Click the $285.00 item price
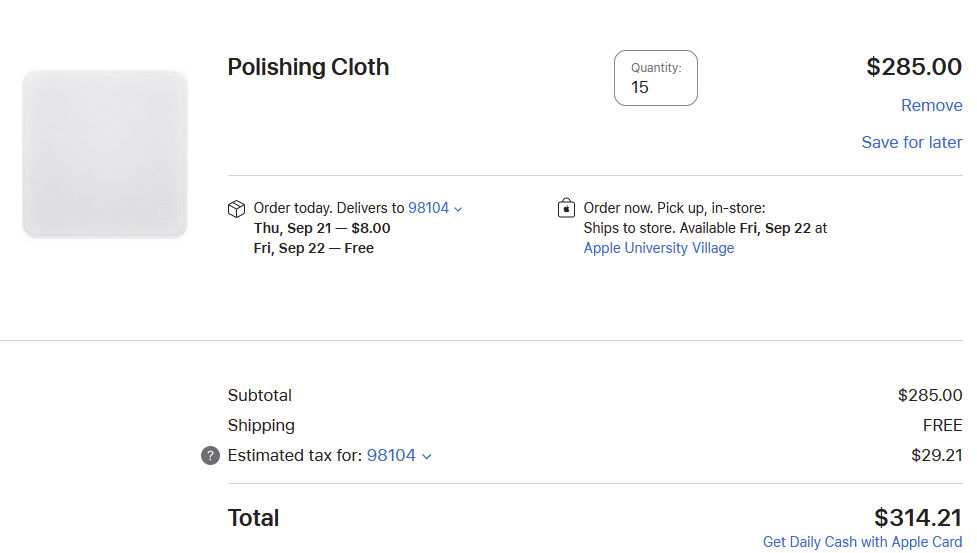The width and height of the screenshot is (977, 553). 913,67
